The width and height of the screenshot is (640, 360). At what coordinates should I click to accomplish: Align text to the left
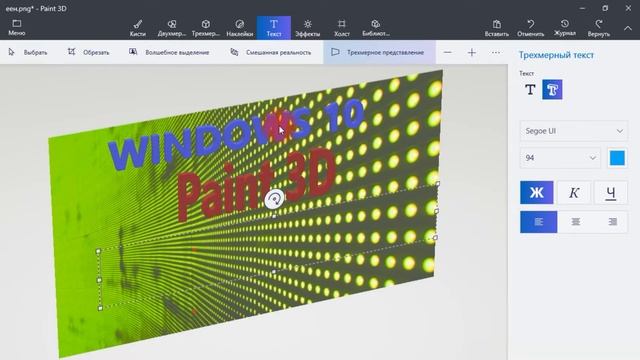[x=538, y=222]
